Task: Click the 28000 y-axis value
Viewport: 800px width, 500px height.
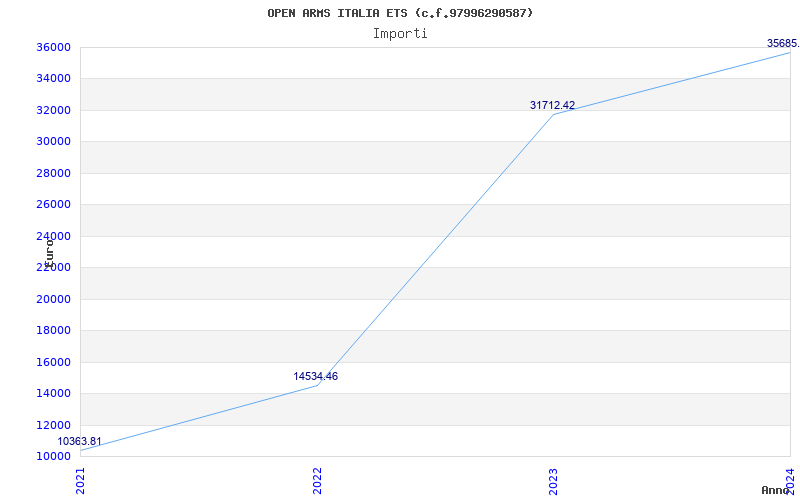Action: [x=53, y=173]
